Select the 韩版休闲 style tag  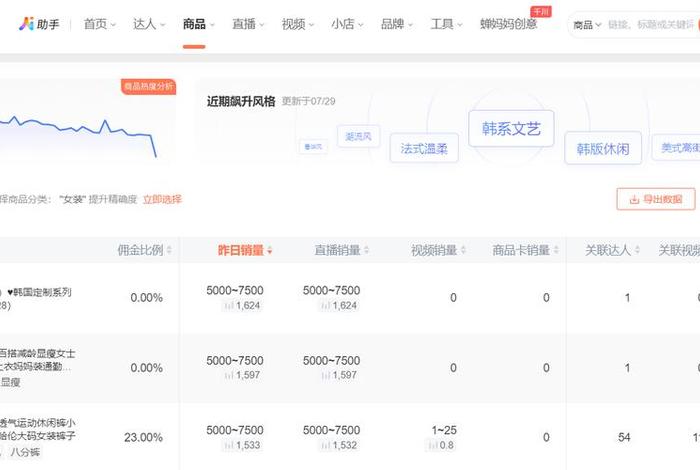tap(603, 148)
